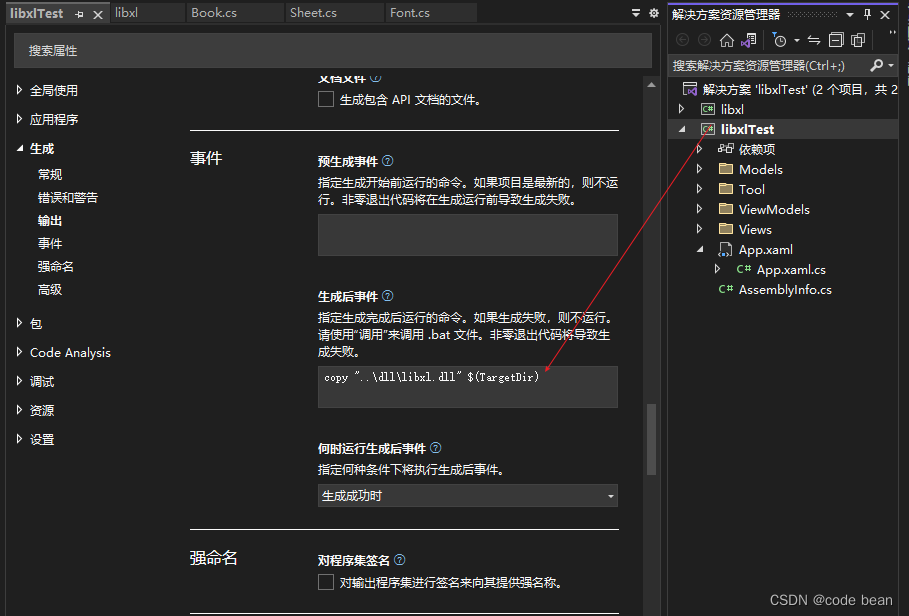Click the Show All Files icon
909x616 pixels.
(x=858, y=40)
